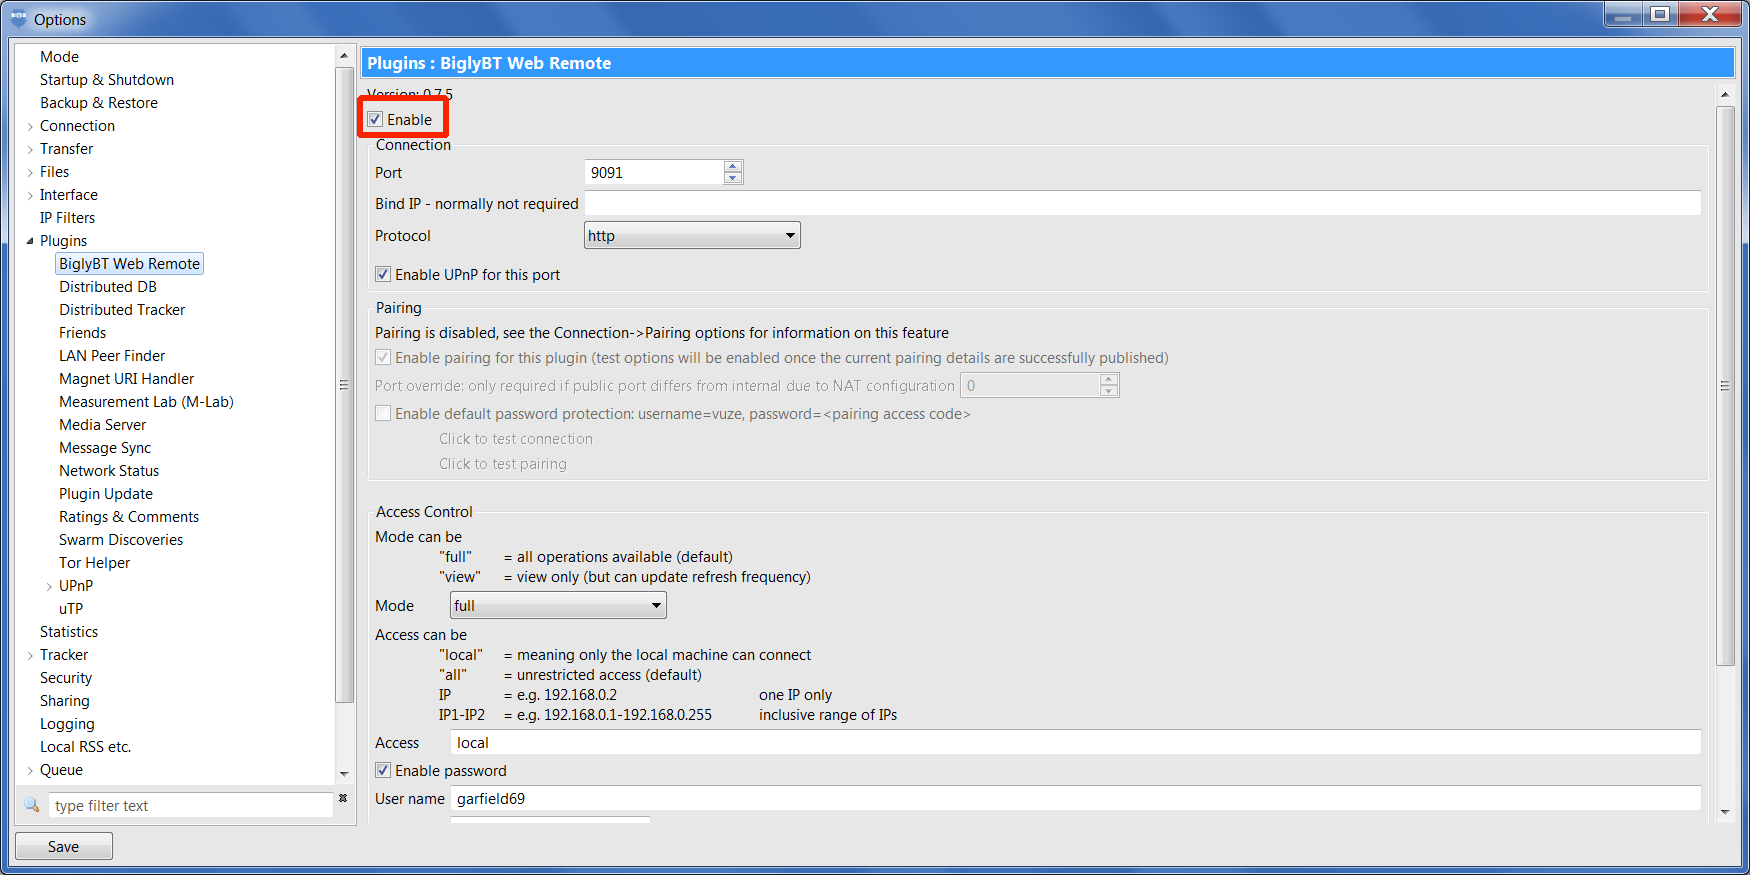The image size is (1750, 875).
Task: Expand the Transfer tree node
Action: [x=30, y=149]
